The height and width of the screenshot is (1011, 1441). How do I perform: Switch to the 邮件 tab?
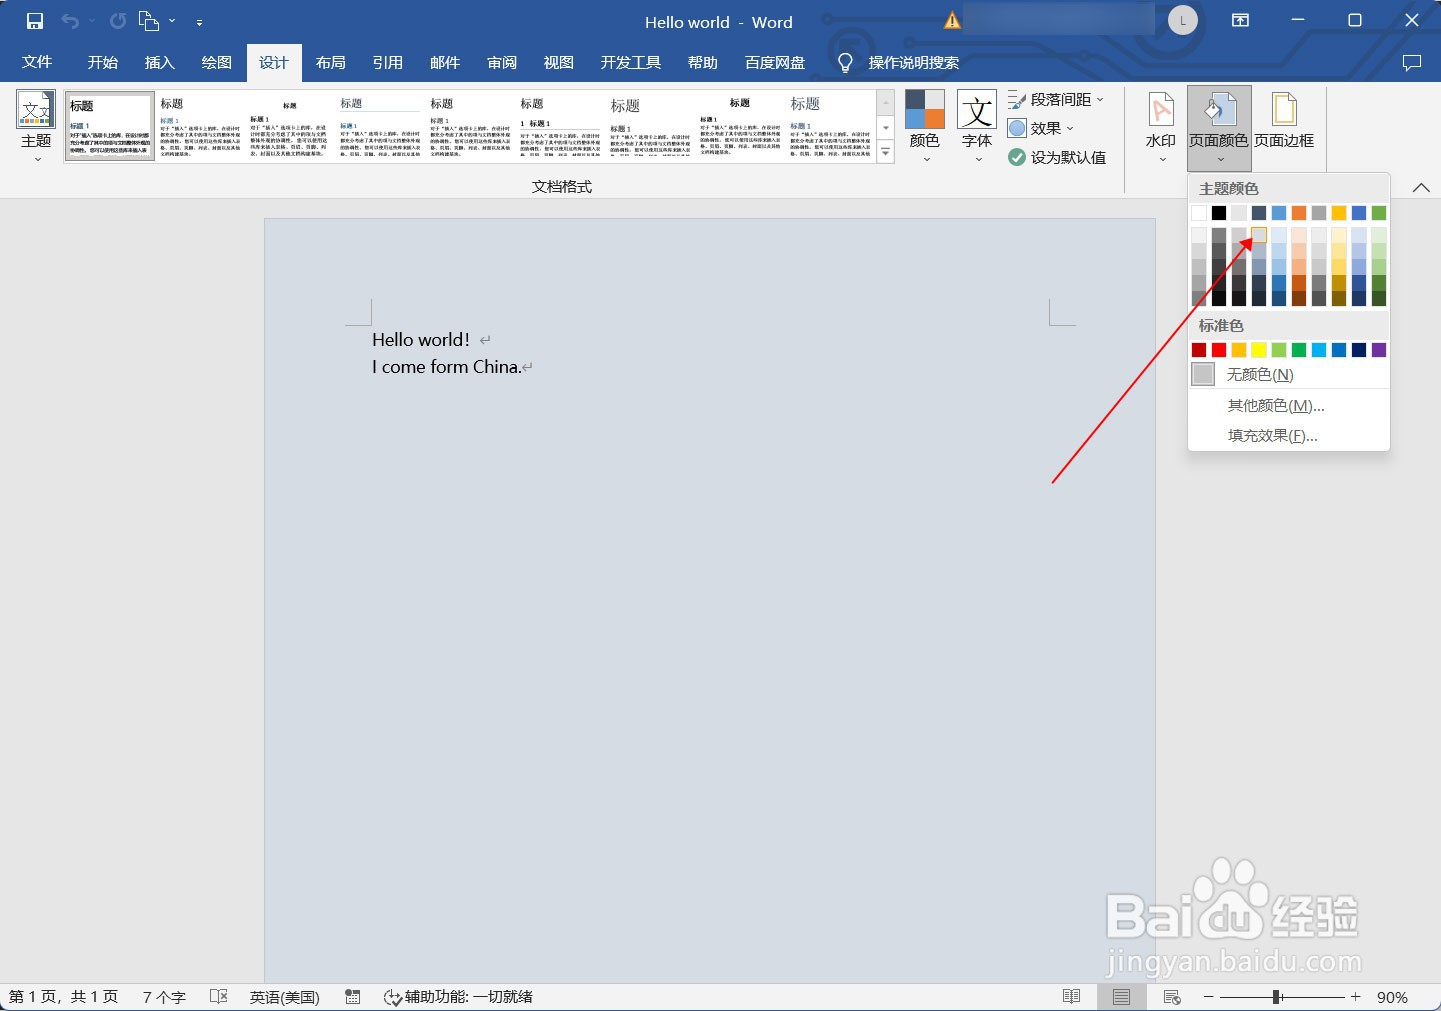pyautogui.click(x=444, y=62)
